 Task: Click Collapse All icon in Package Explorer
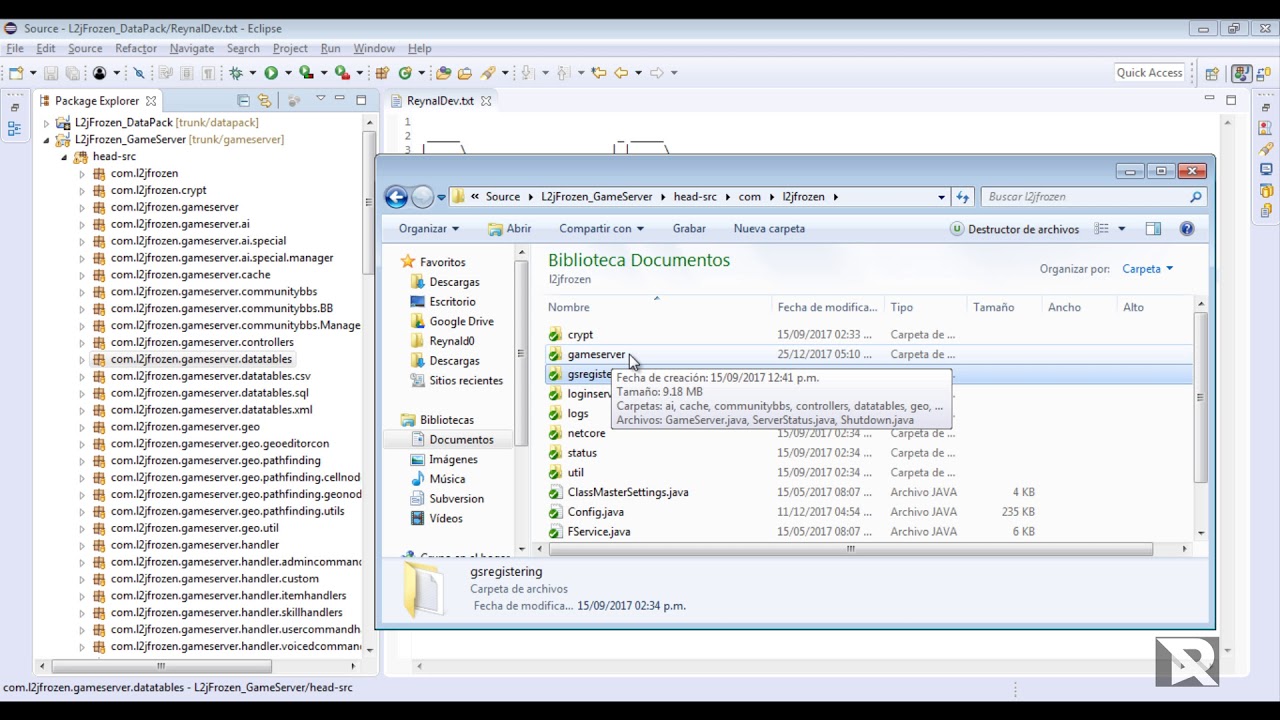click(x=243, y=100)
